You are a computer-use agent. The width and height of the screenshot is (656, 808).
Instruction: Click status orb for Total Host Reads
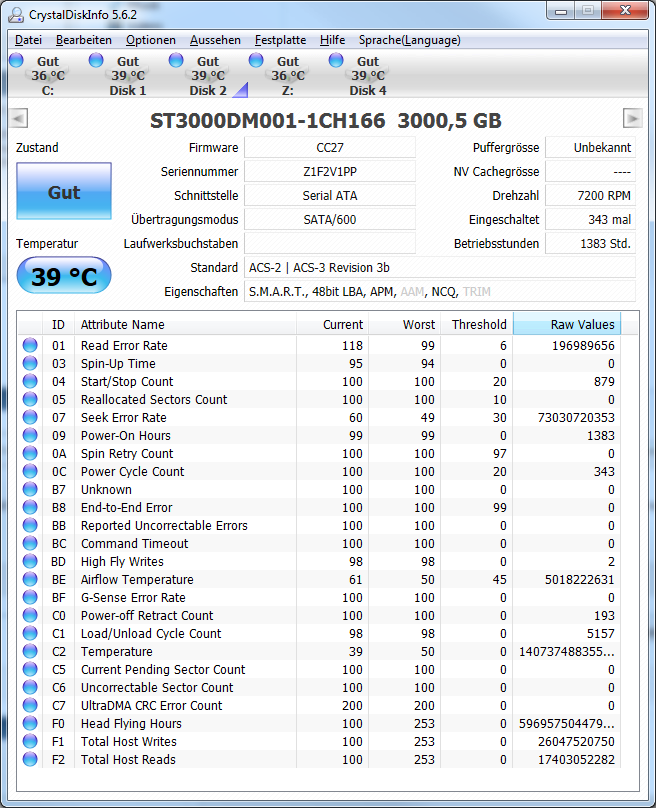[x=30, y=760]
